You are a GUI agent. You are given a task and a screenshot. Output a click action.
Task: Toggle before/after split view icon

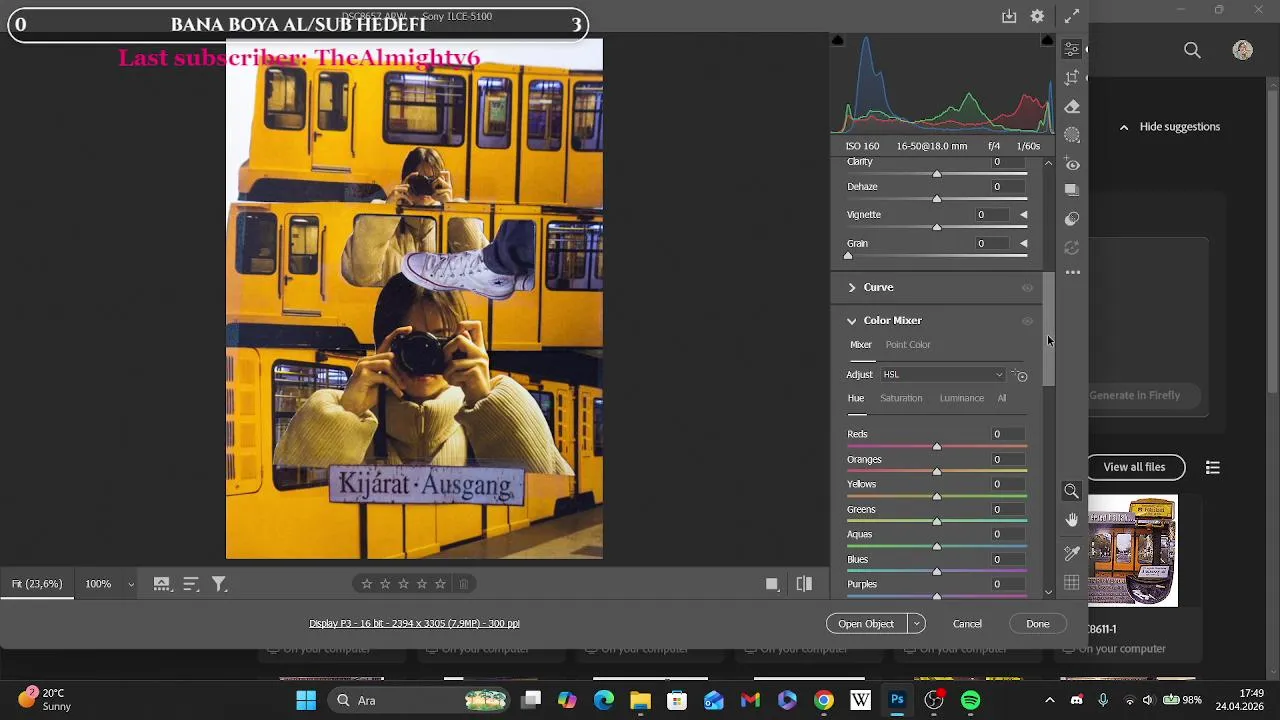click(804, 584)
